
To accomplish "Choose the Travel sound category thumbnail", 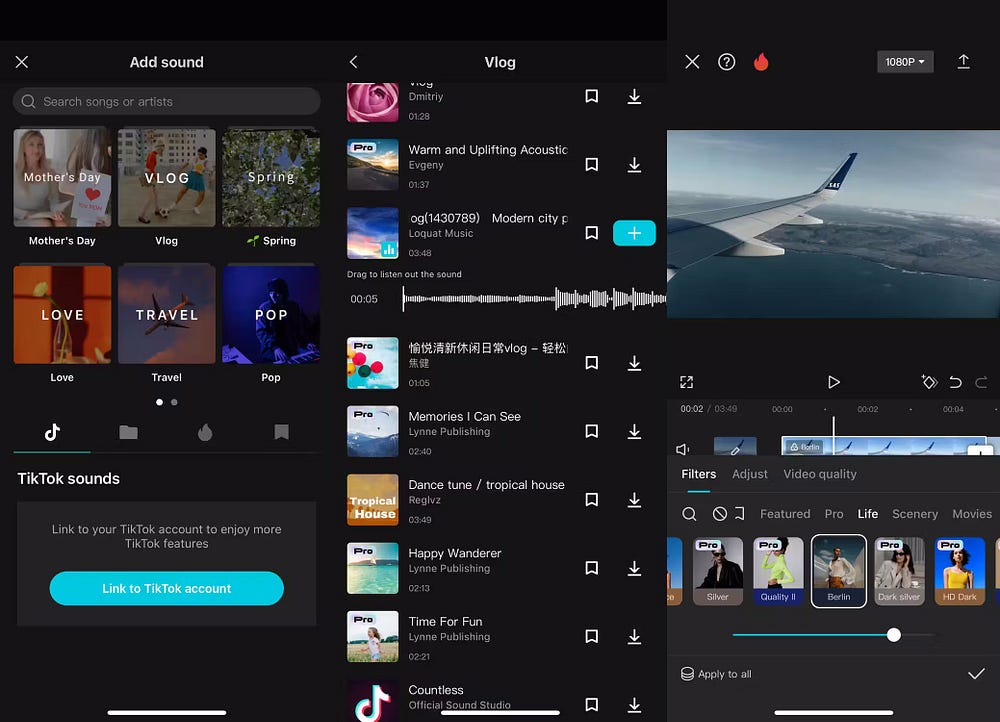I will [166, 315].
